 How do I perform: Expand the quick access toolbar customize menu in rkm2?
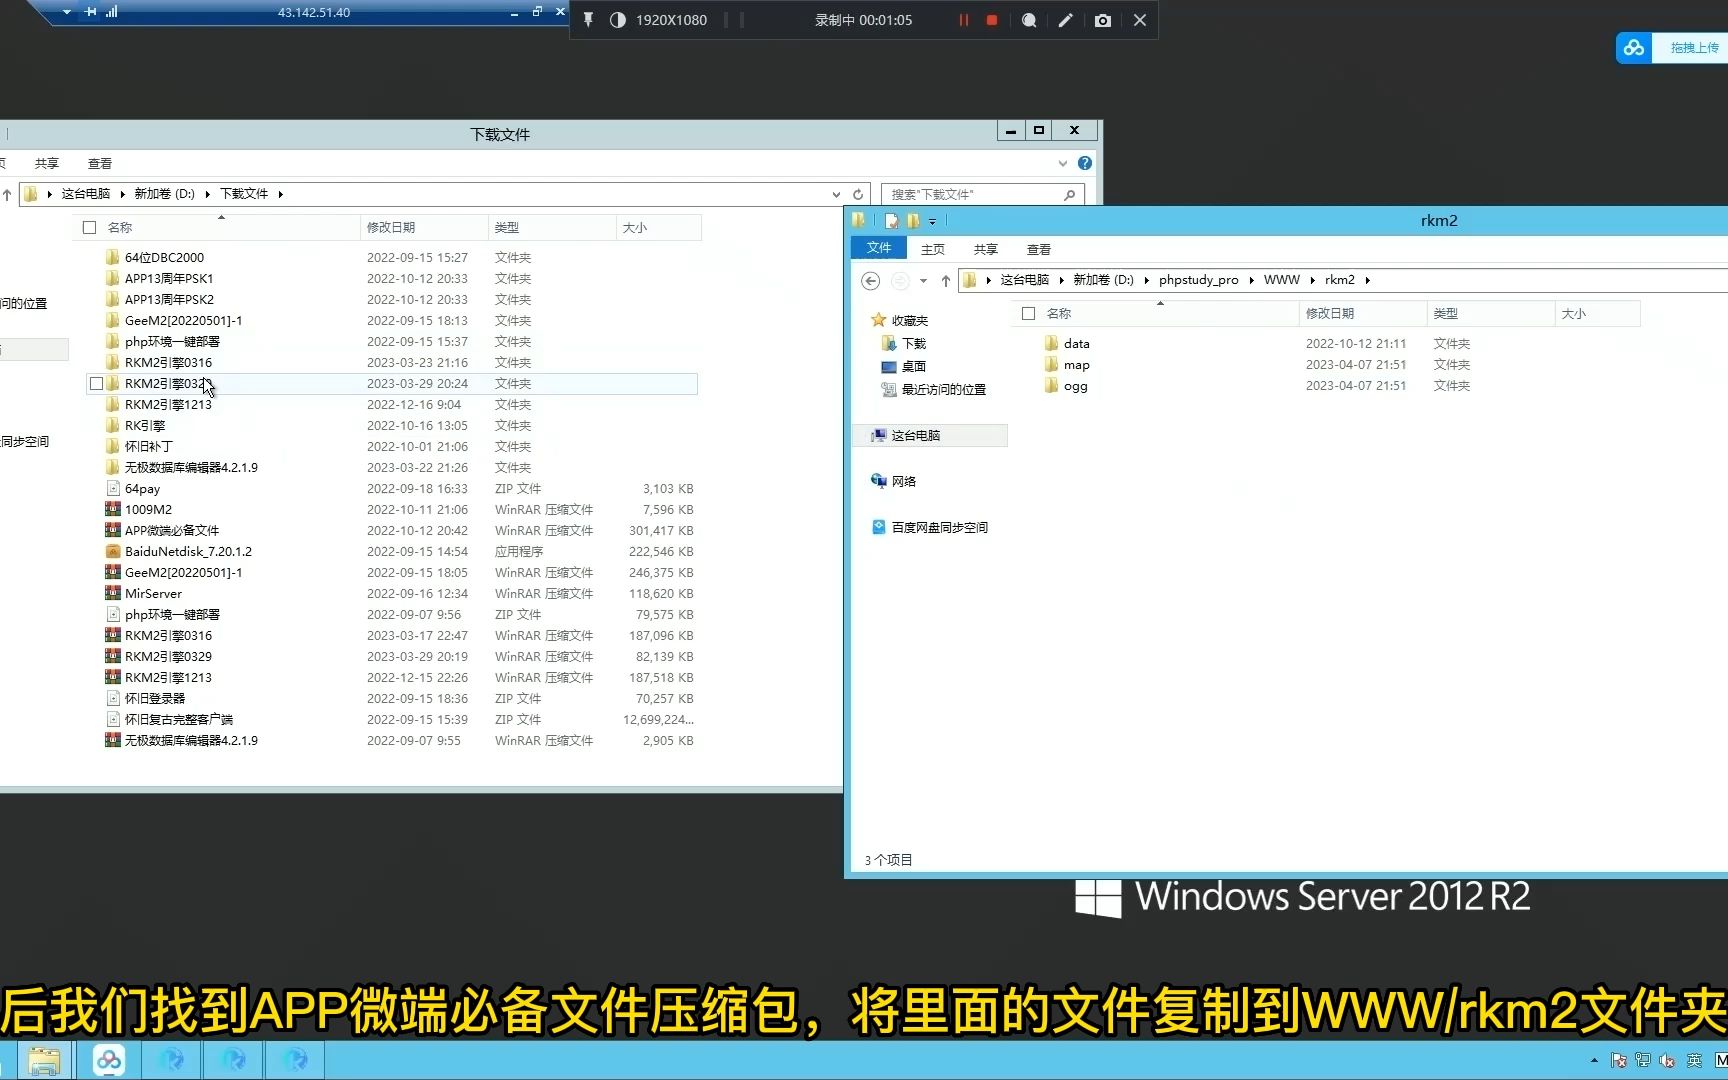click(x=933, y=220)
